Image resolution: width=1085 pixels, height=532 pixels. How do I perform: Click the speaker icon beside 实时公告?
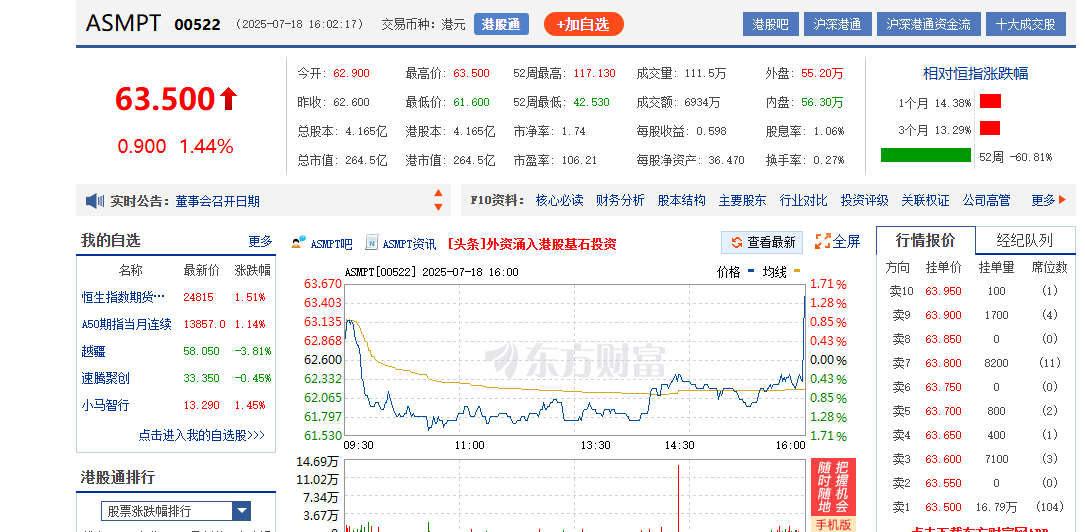pos(95,201)
